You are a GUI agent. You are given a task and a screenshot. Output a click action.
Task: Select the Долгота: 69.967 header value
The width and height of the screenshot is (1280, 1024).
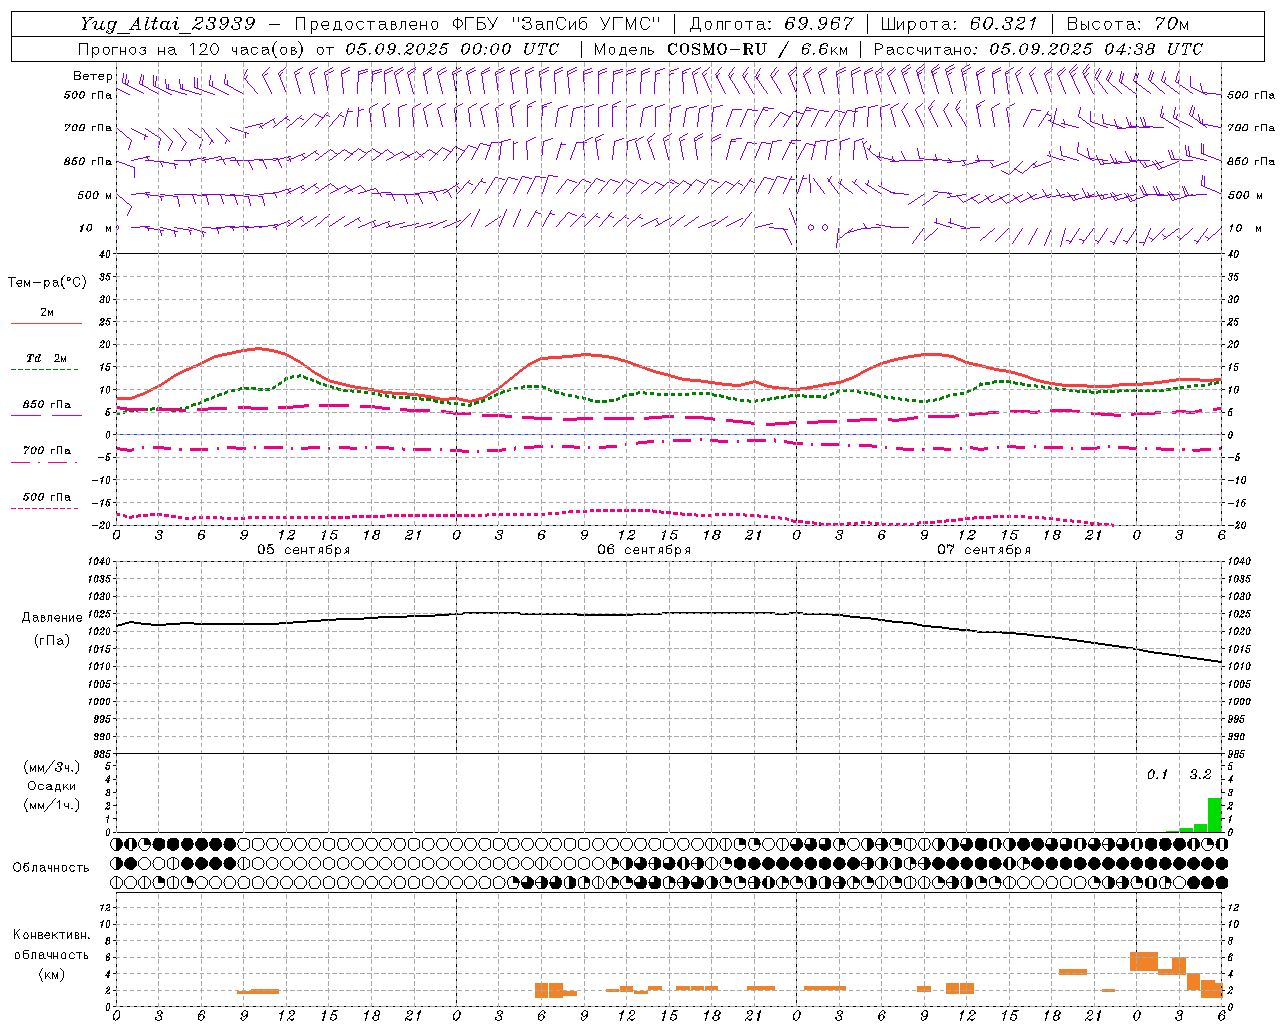coord(772,24)
